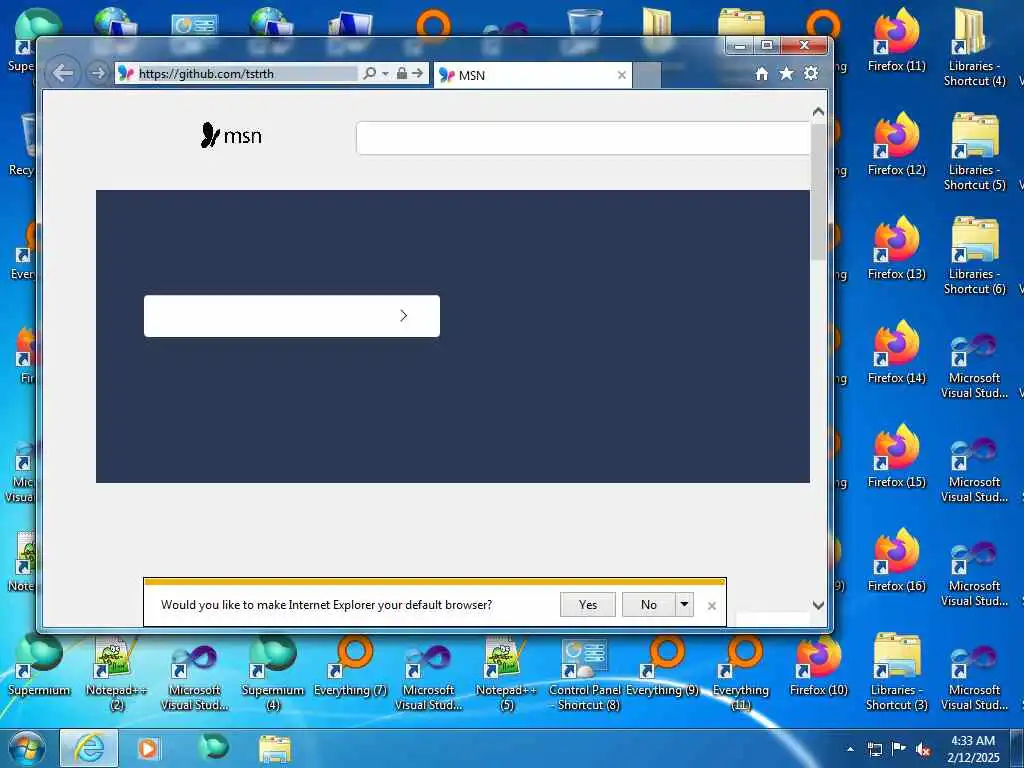The width and height of the screenshot is (1024, 768).
Task: Select Libraries - Shortcut (5) icon
Action: click(974, 151)
